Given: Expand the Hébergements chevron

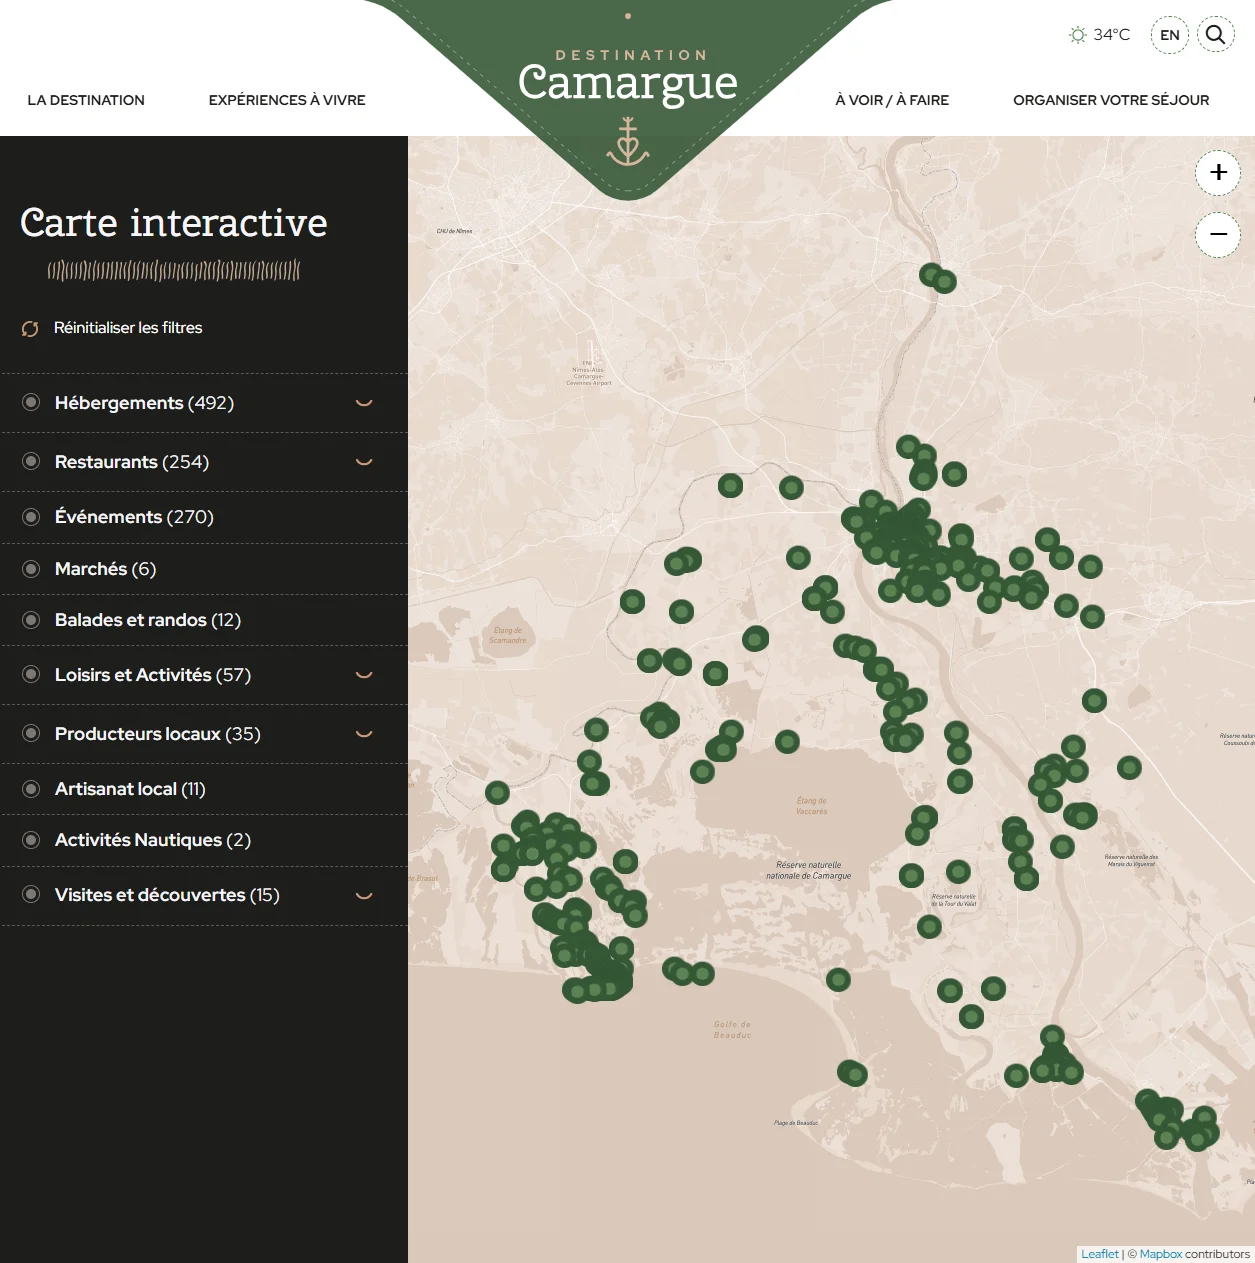Looking at the screenshot, I should [x=364, y=403].
